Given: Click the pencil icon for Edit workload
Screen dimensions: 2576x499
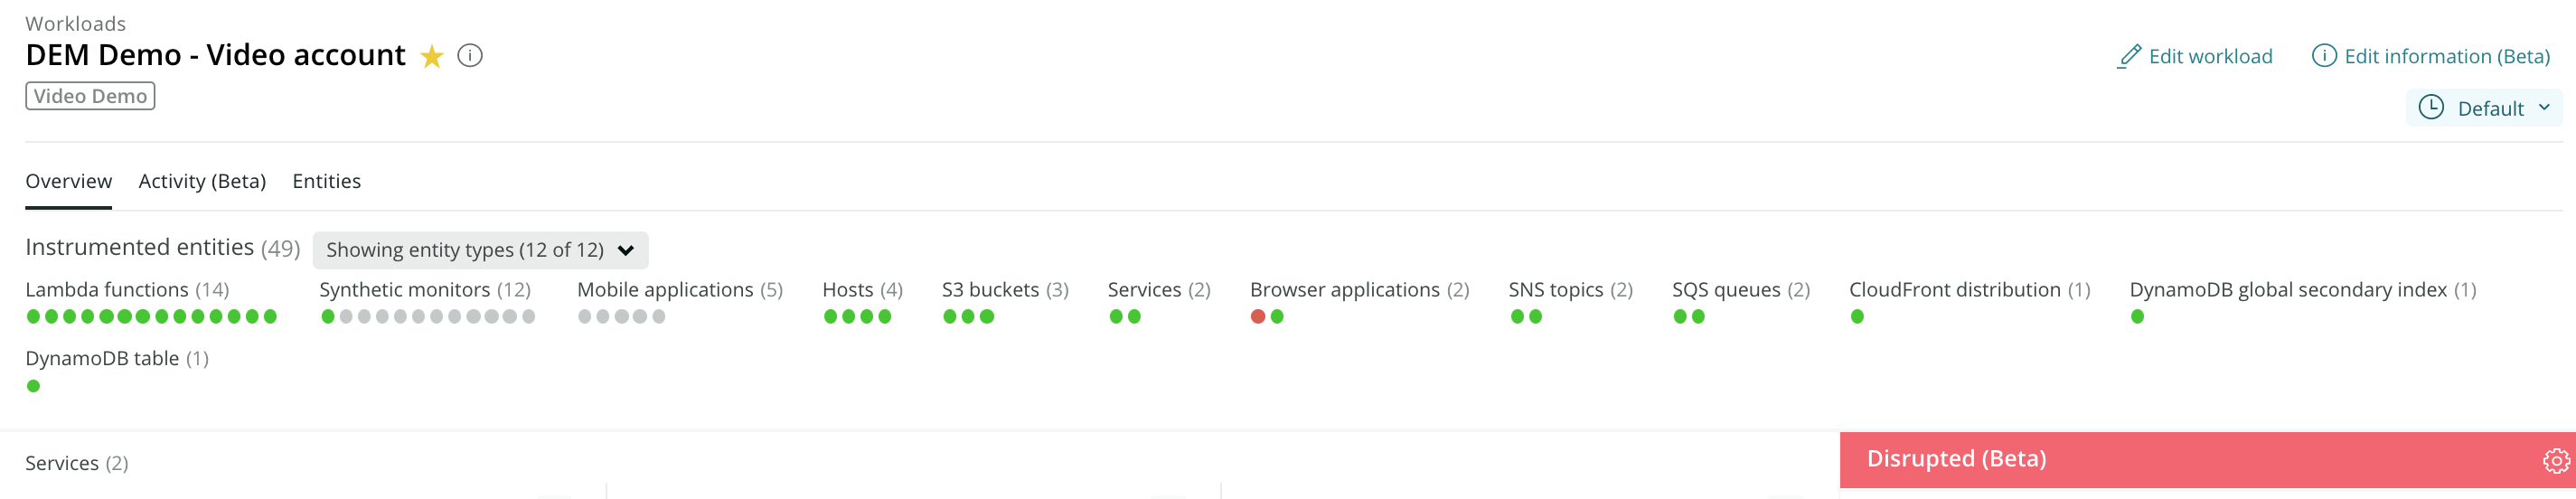Looking at the screenshot, I should [2129, 56].
